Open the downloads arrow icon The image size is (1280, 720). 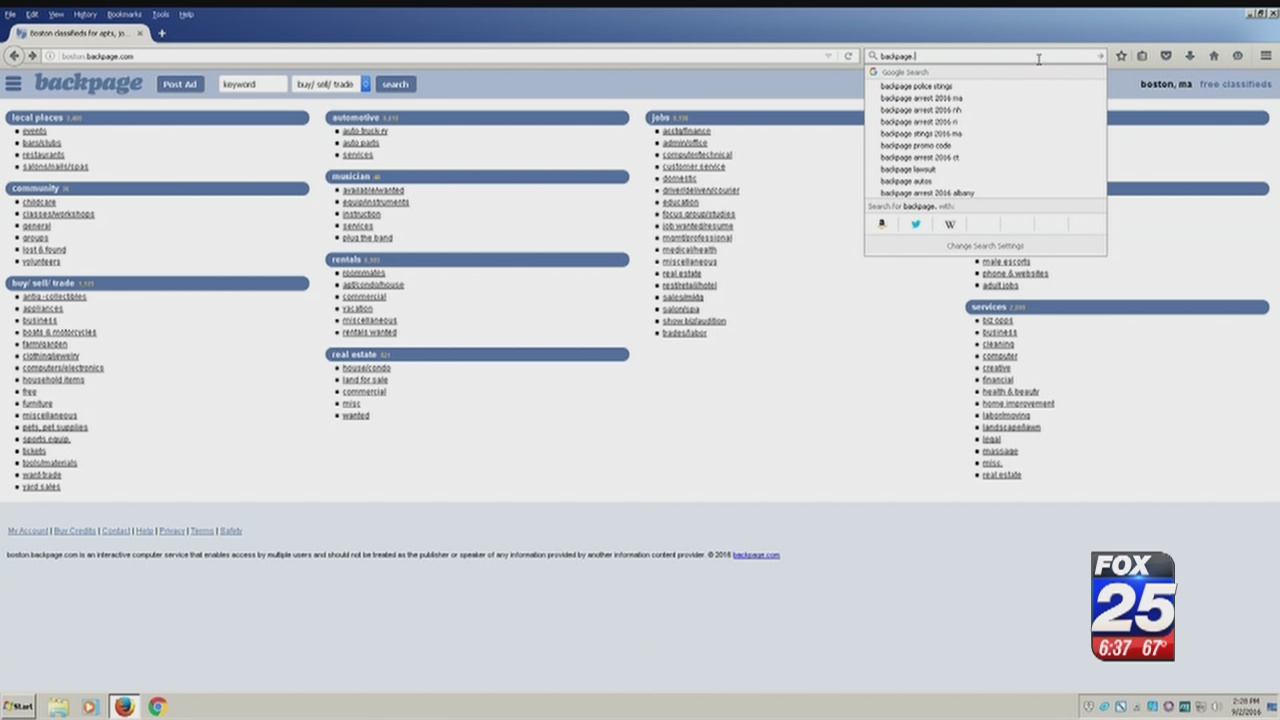point(1189,56)
